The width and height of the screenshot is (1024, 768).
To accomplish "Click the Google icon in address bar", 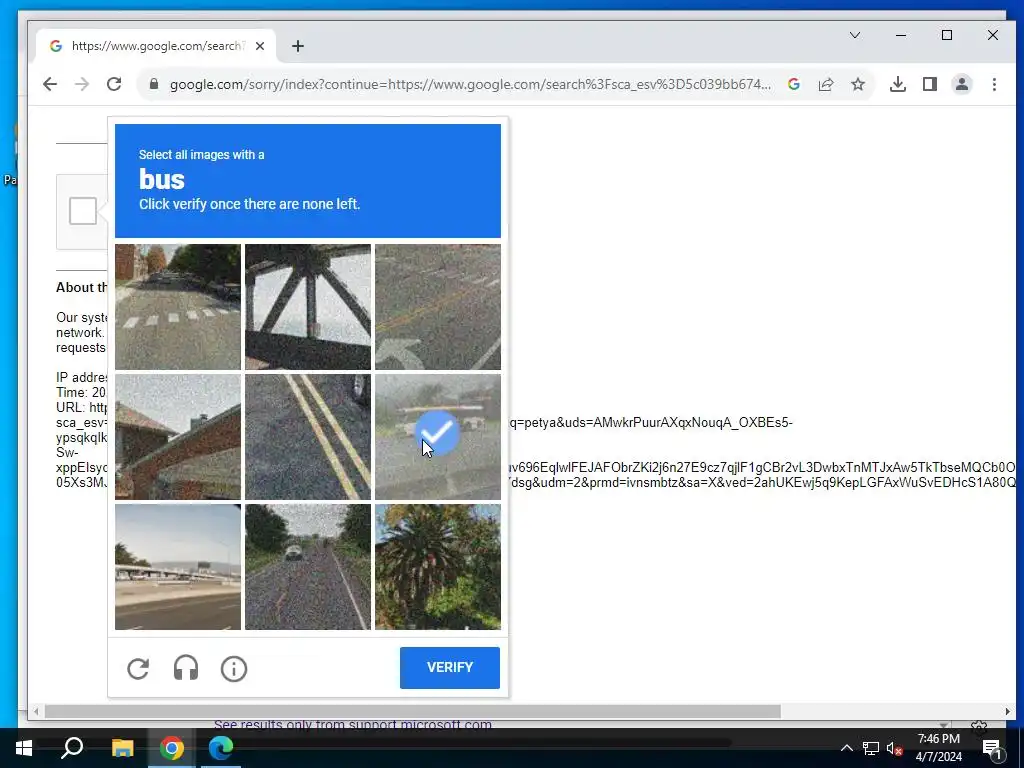I will [793, 84].
